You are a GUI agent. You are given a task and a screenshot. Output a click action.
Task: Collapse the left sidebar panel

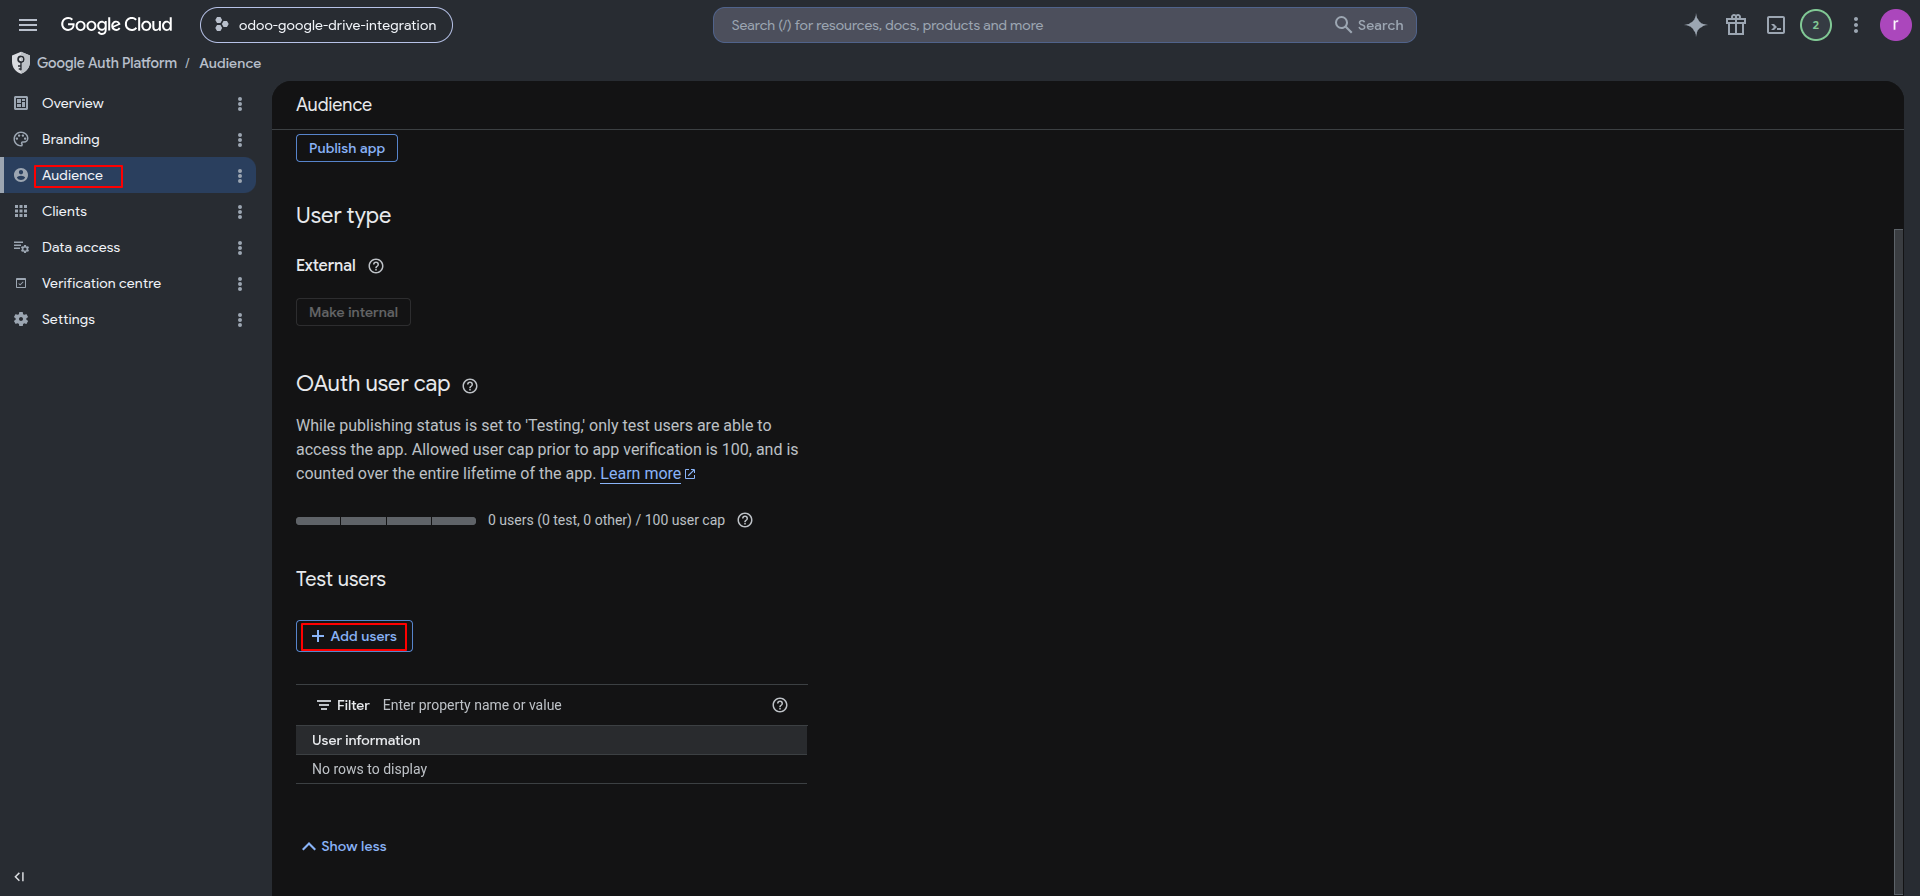[19, 877]
